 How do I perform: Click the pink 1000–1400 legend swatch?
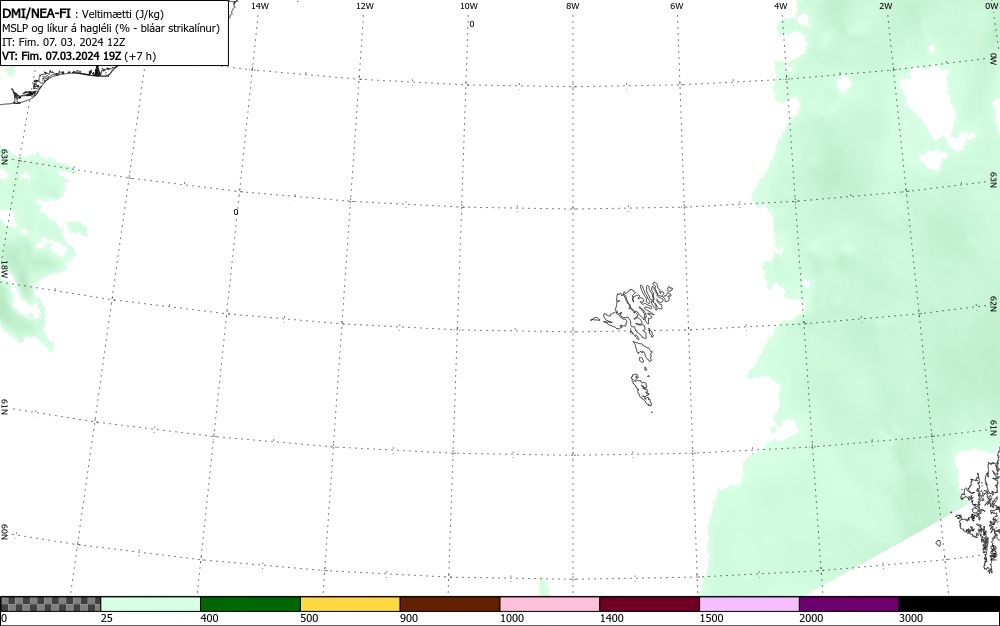(550, 604)
